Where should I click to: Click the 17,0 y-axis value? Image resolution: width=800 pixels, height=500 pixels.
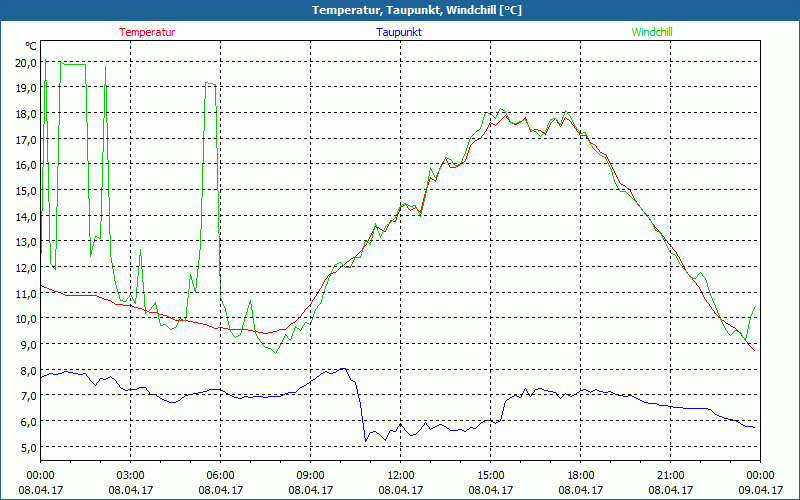click(27, 139)
